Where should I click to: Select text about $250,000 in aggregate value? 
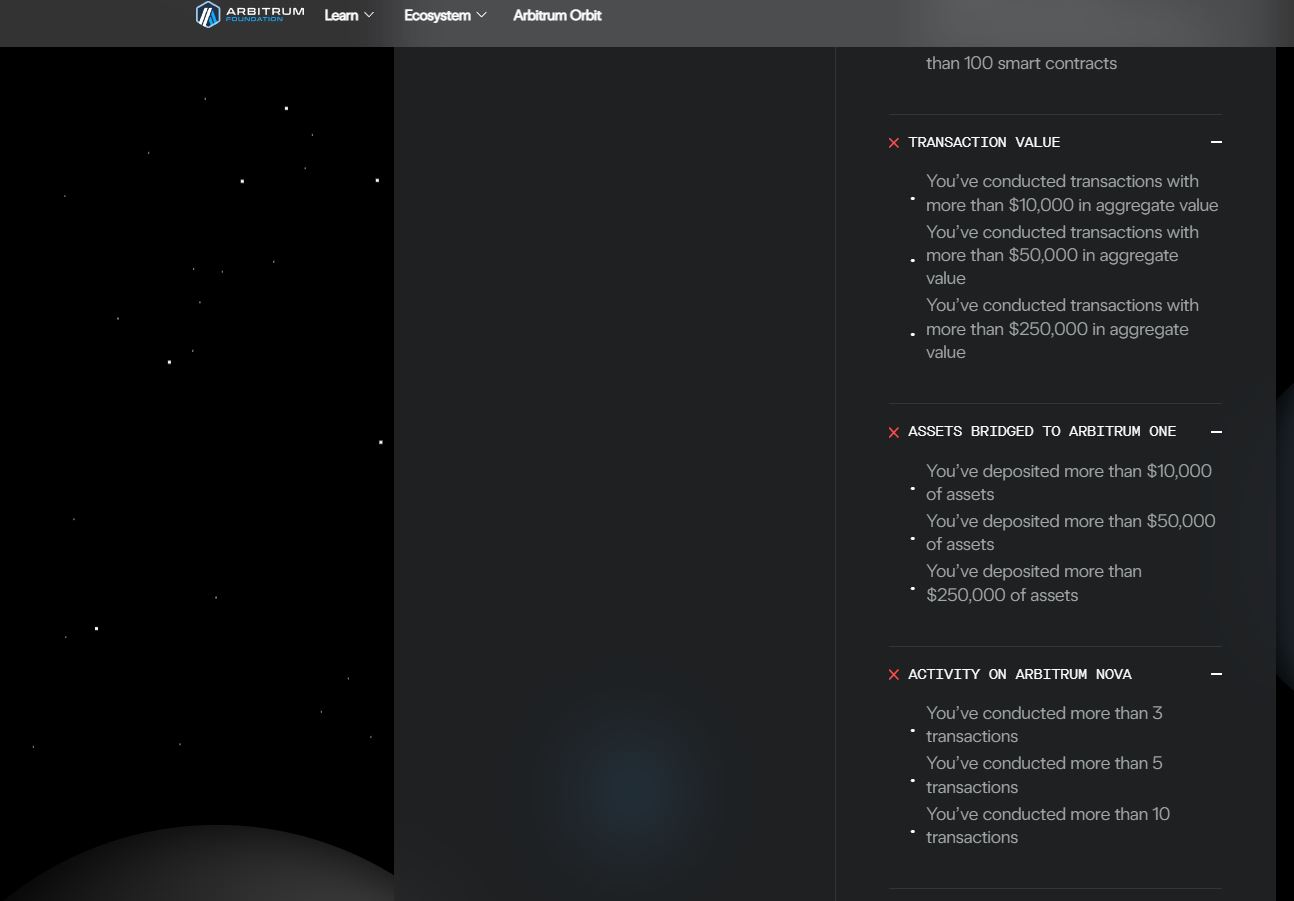(x=1062, y=329)
